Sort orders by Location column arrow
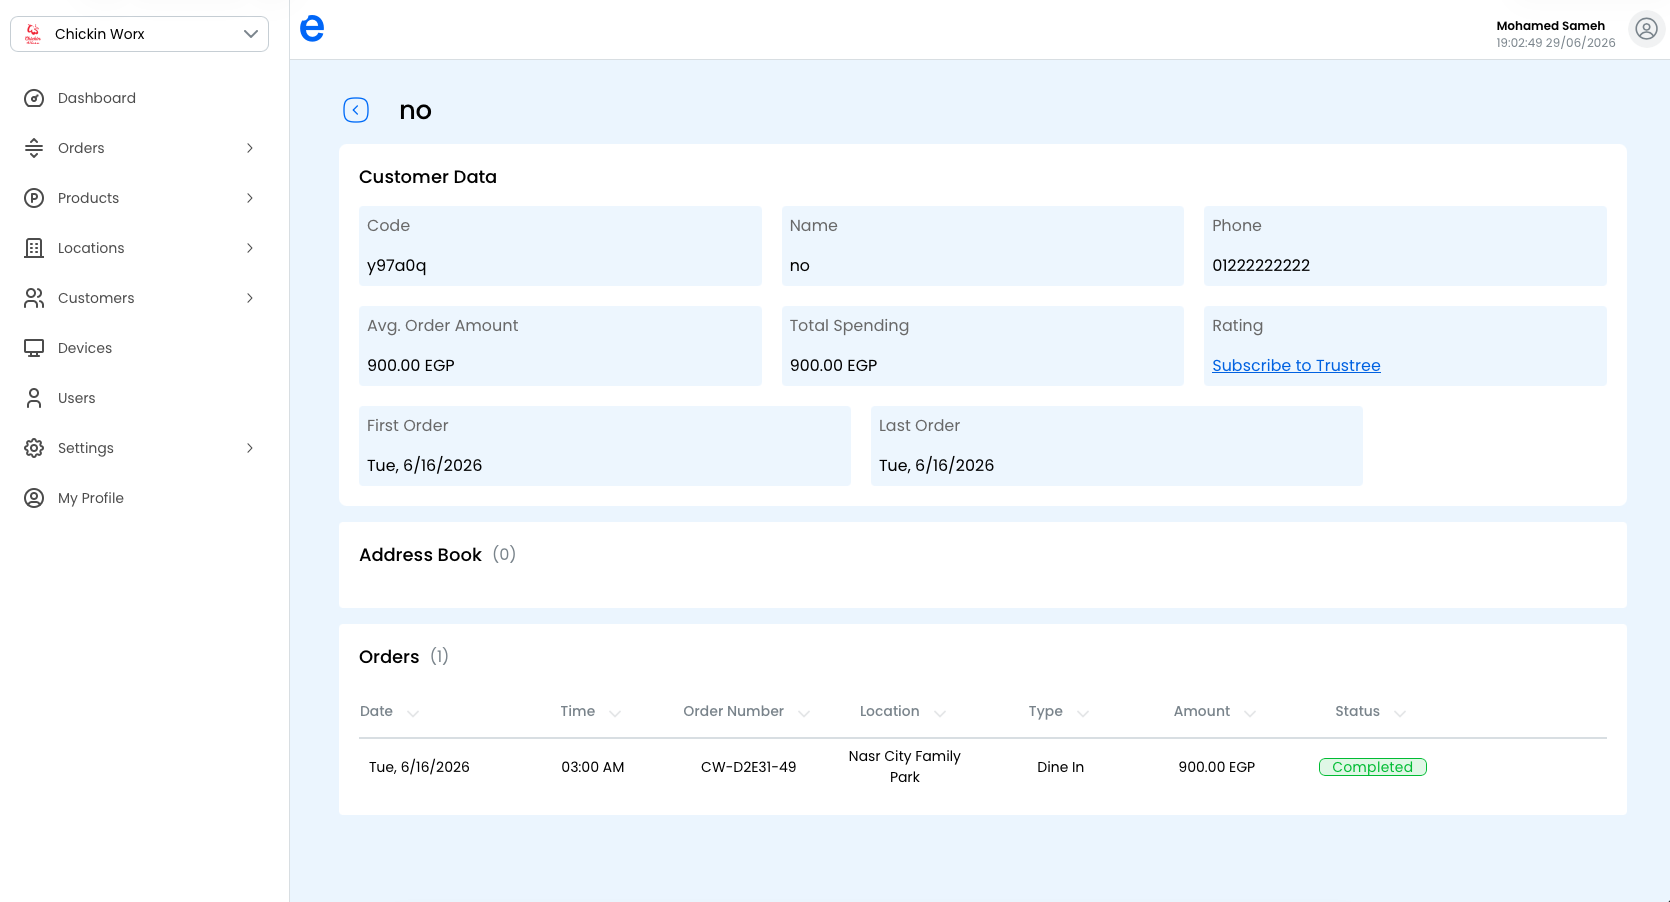Image resolution: width=1670 pixels, height=902 pixels. tap(940, 713)
